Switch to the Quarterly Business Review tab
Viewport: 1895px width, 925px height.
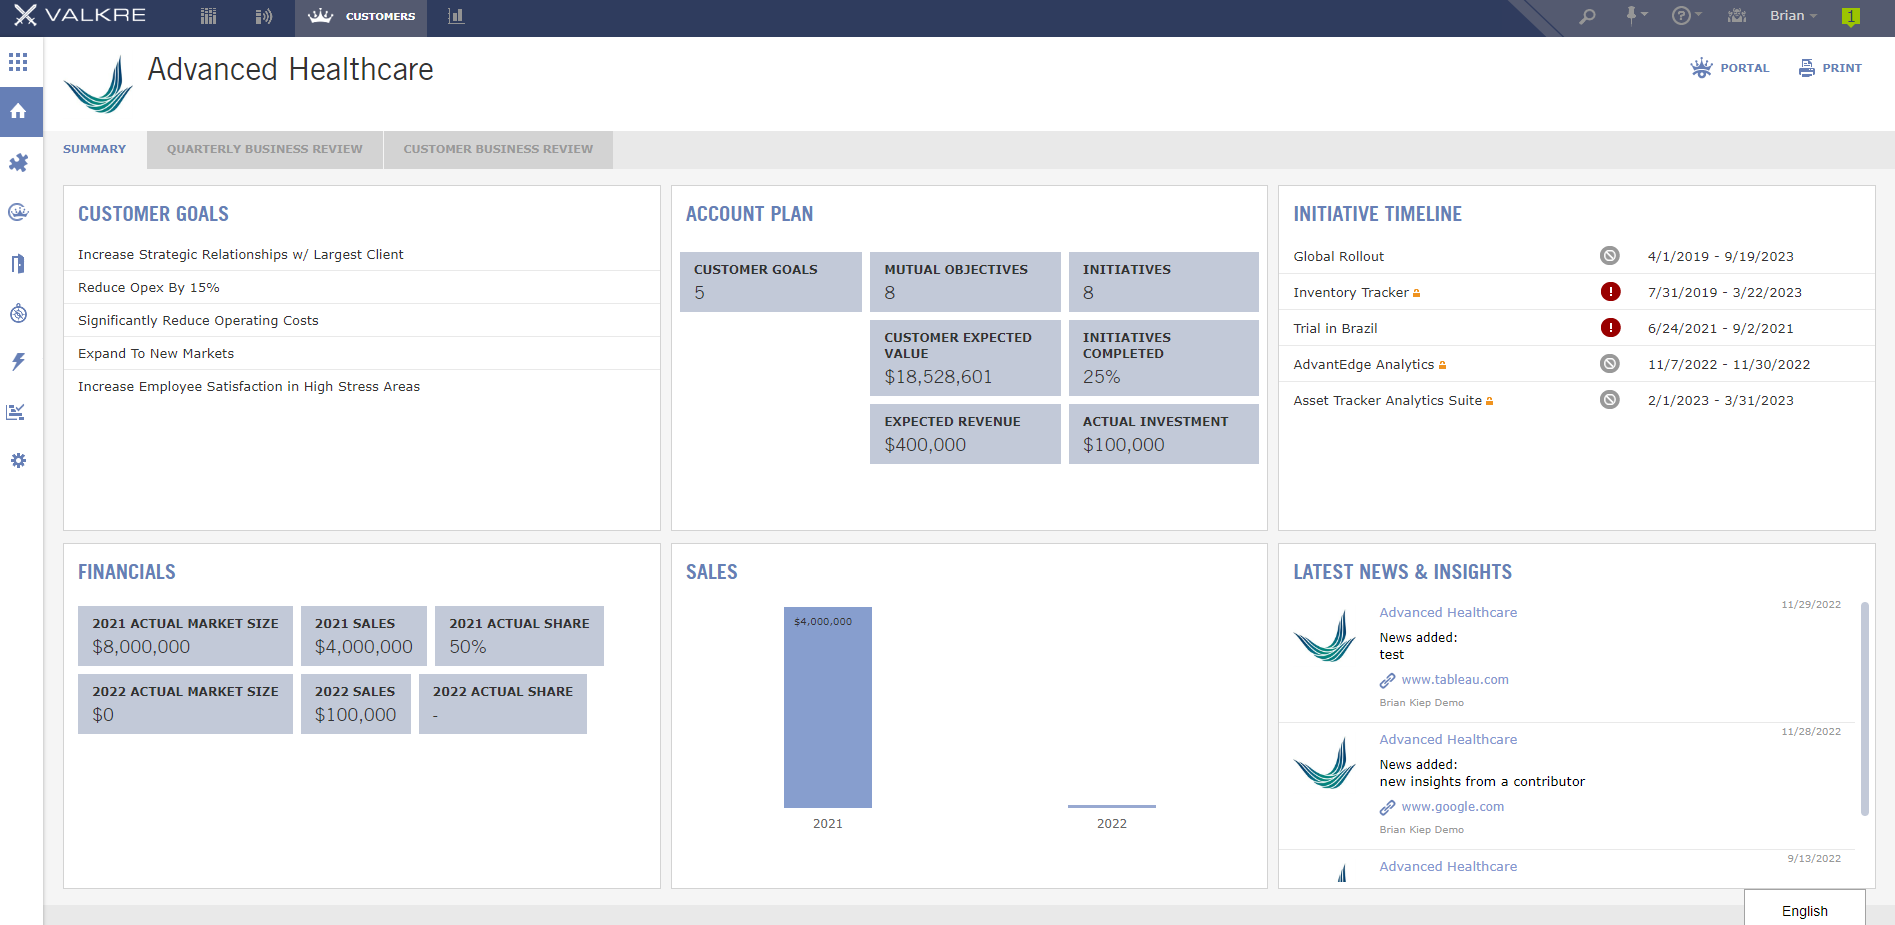265,149
